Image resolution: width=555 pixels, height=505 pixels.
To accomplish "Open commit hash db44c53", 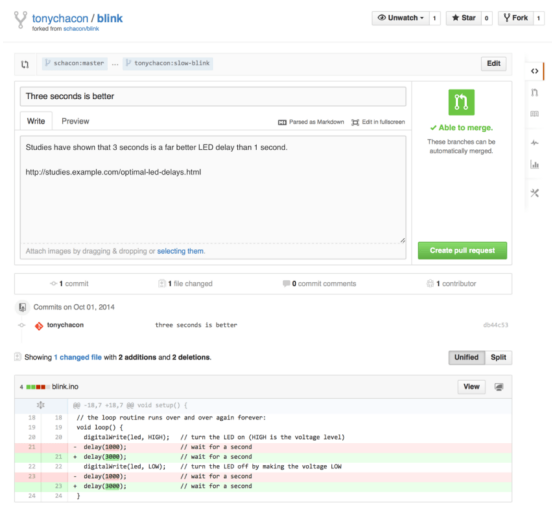I will click(496, 325).
